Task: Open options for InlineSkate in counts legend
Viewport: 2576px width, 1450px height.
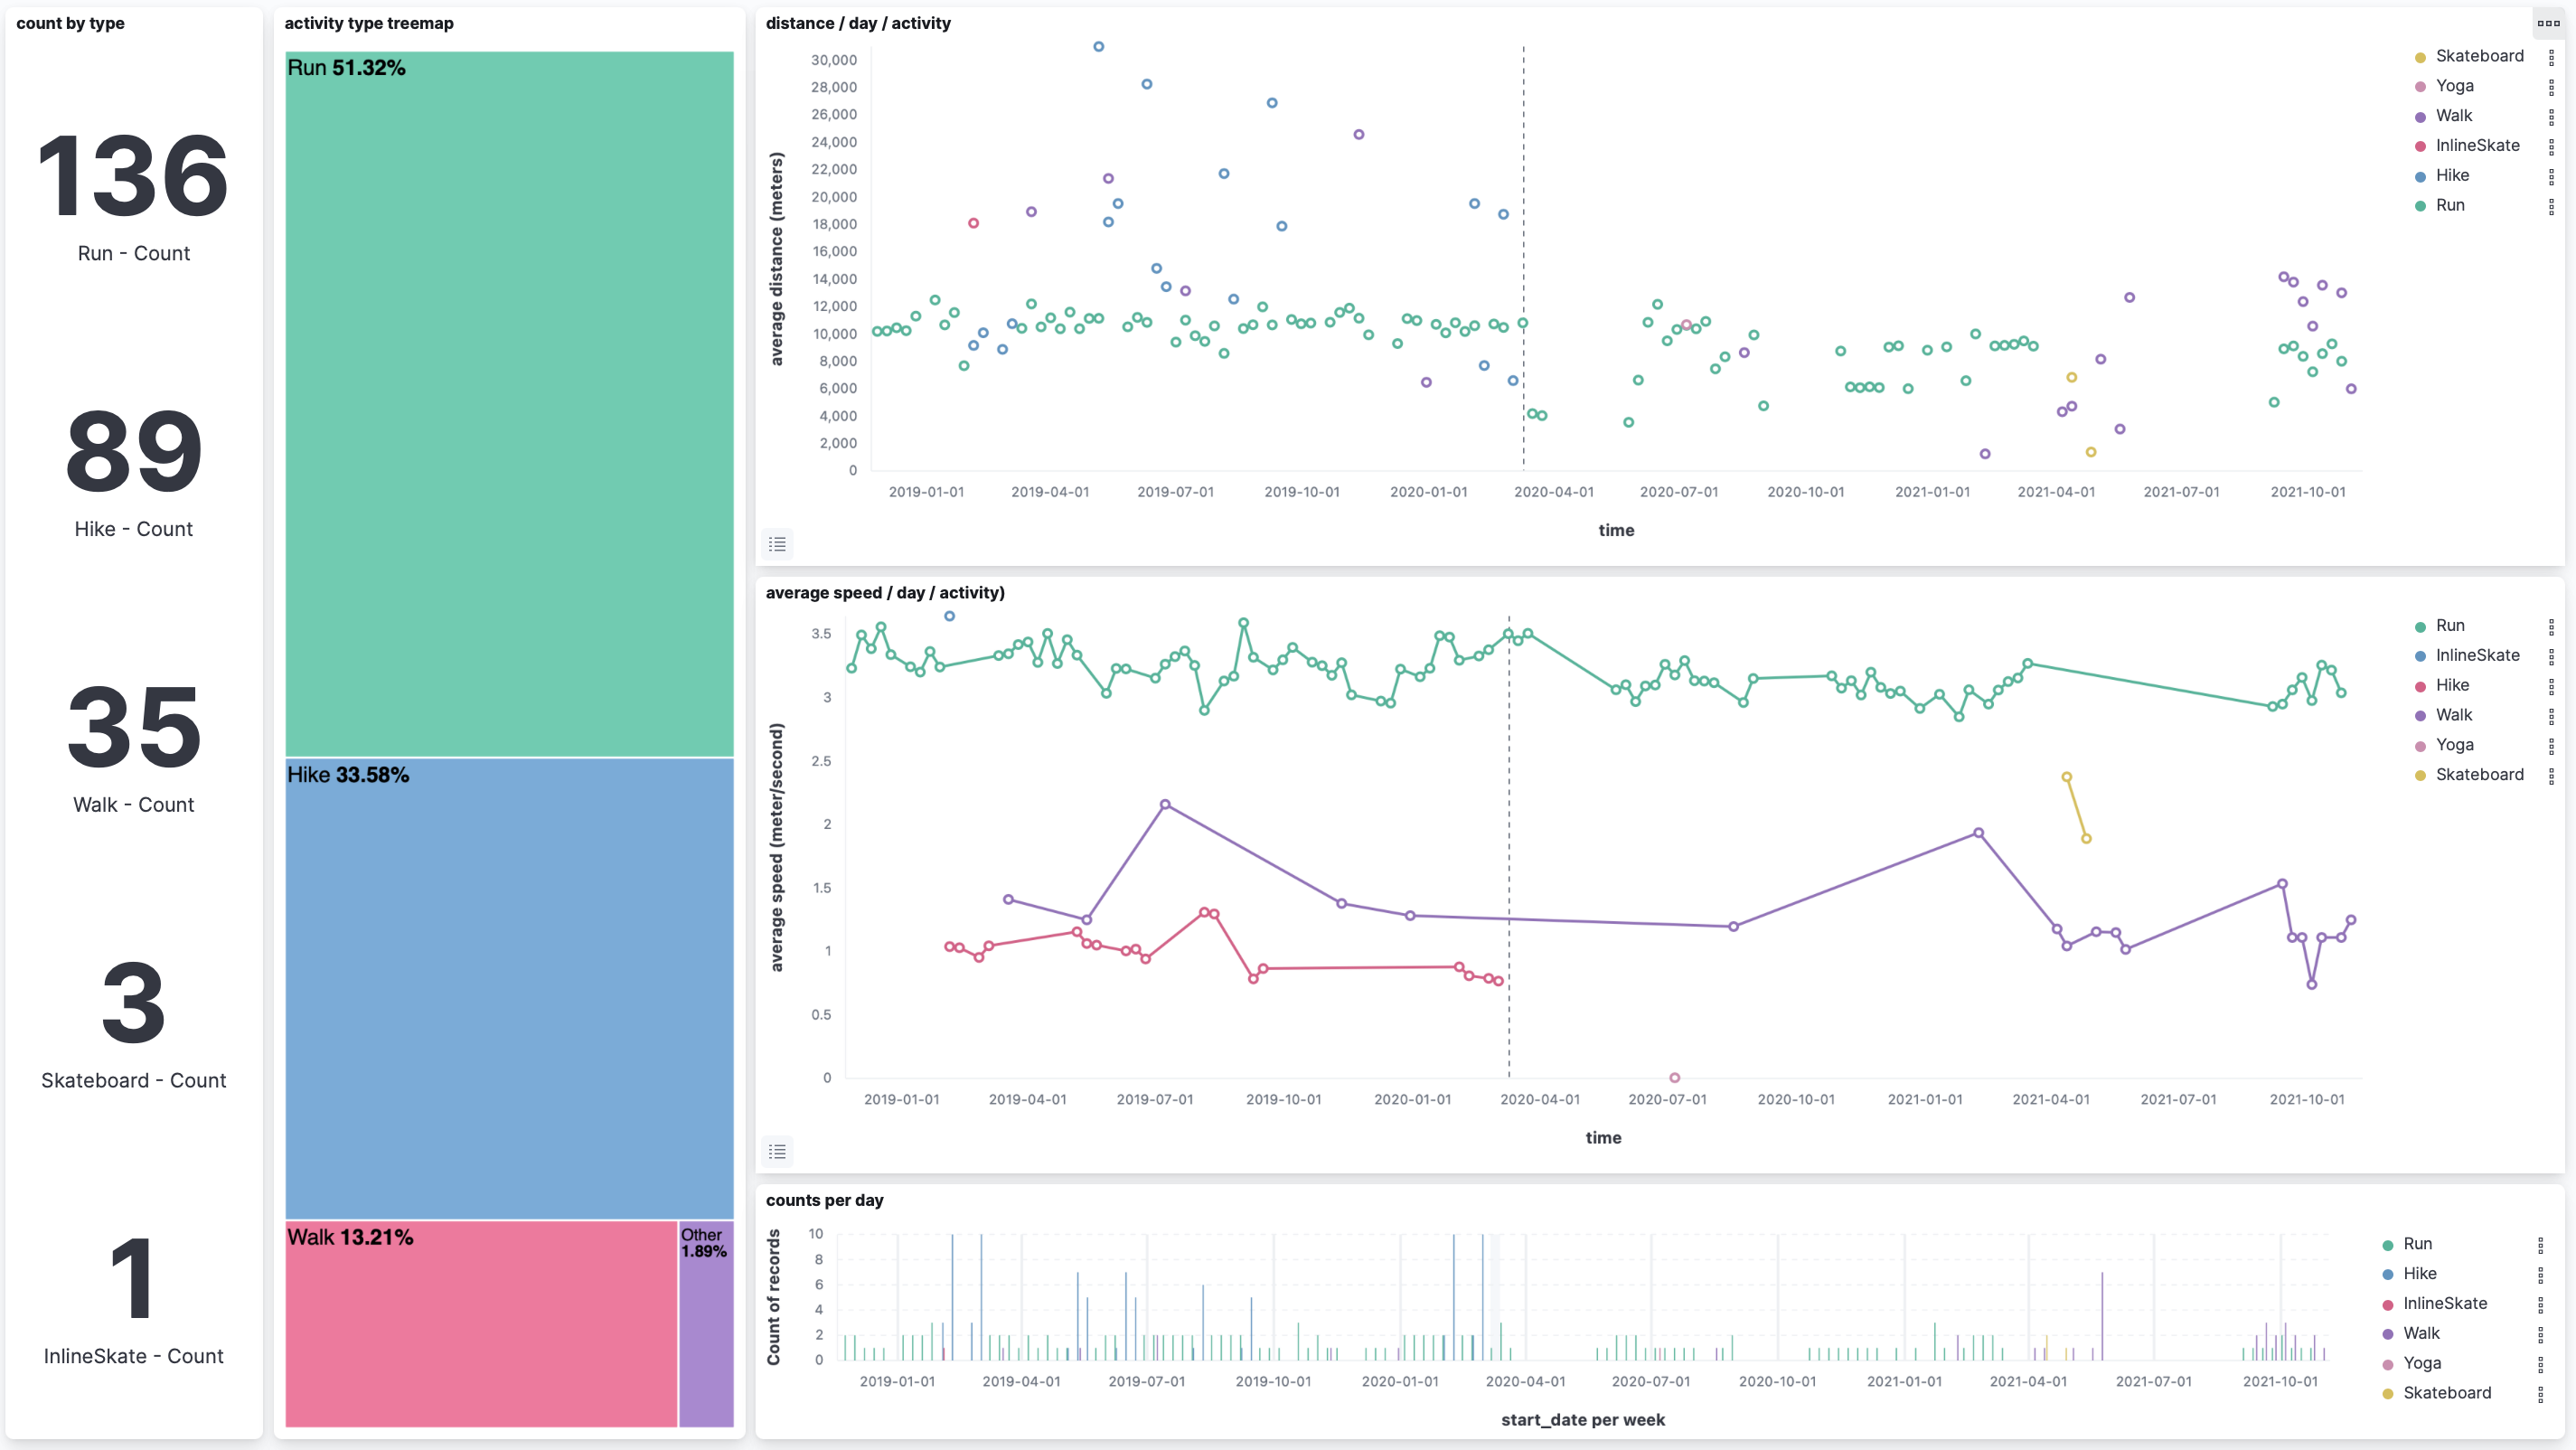Action: [x=2540, y=1305]
